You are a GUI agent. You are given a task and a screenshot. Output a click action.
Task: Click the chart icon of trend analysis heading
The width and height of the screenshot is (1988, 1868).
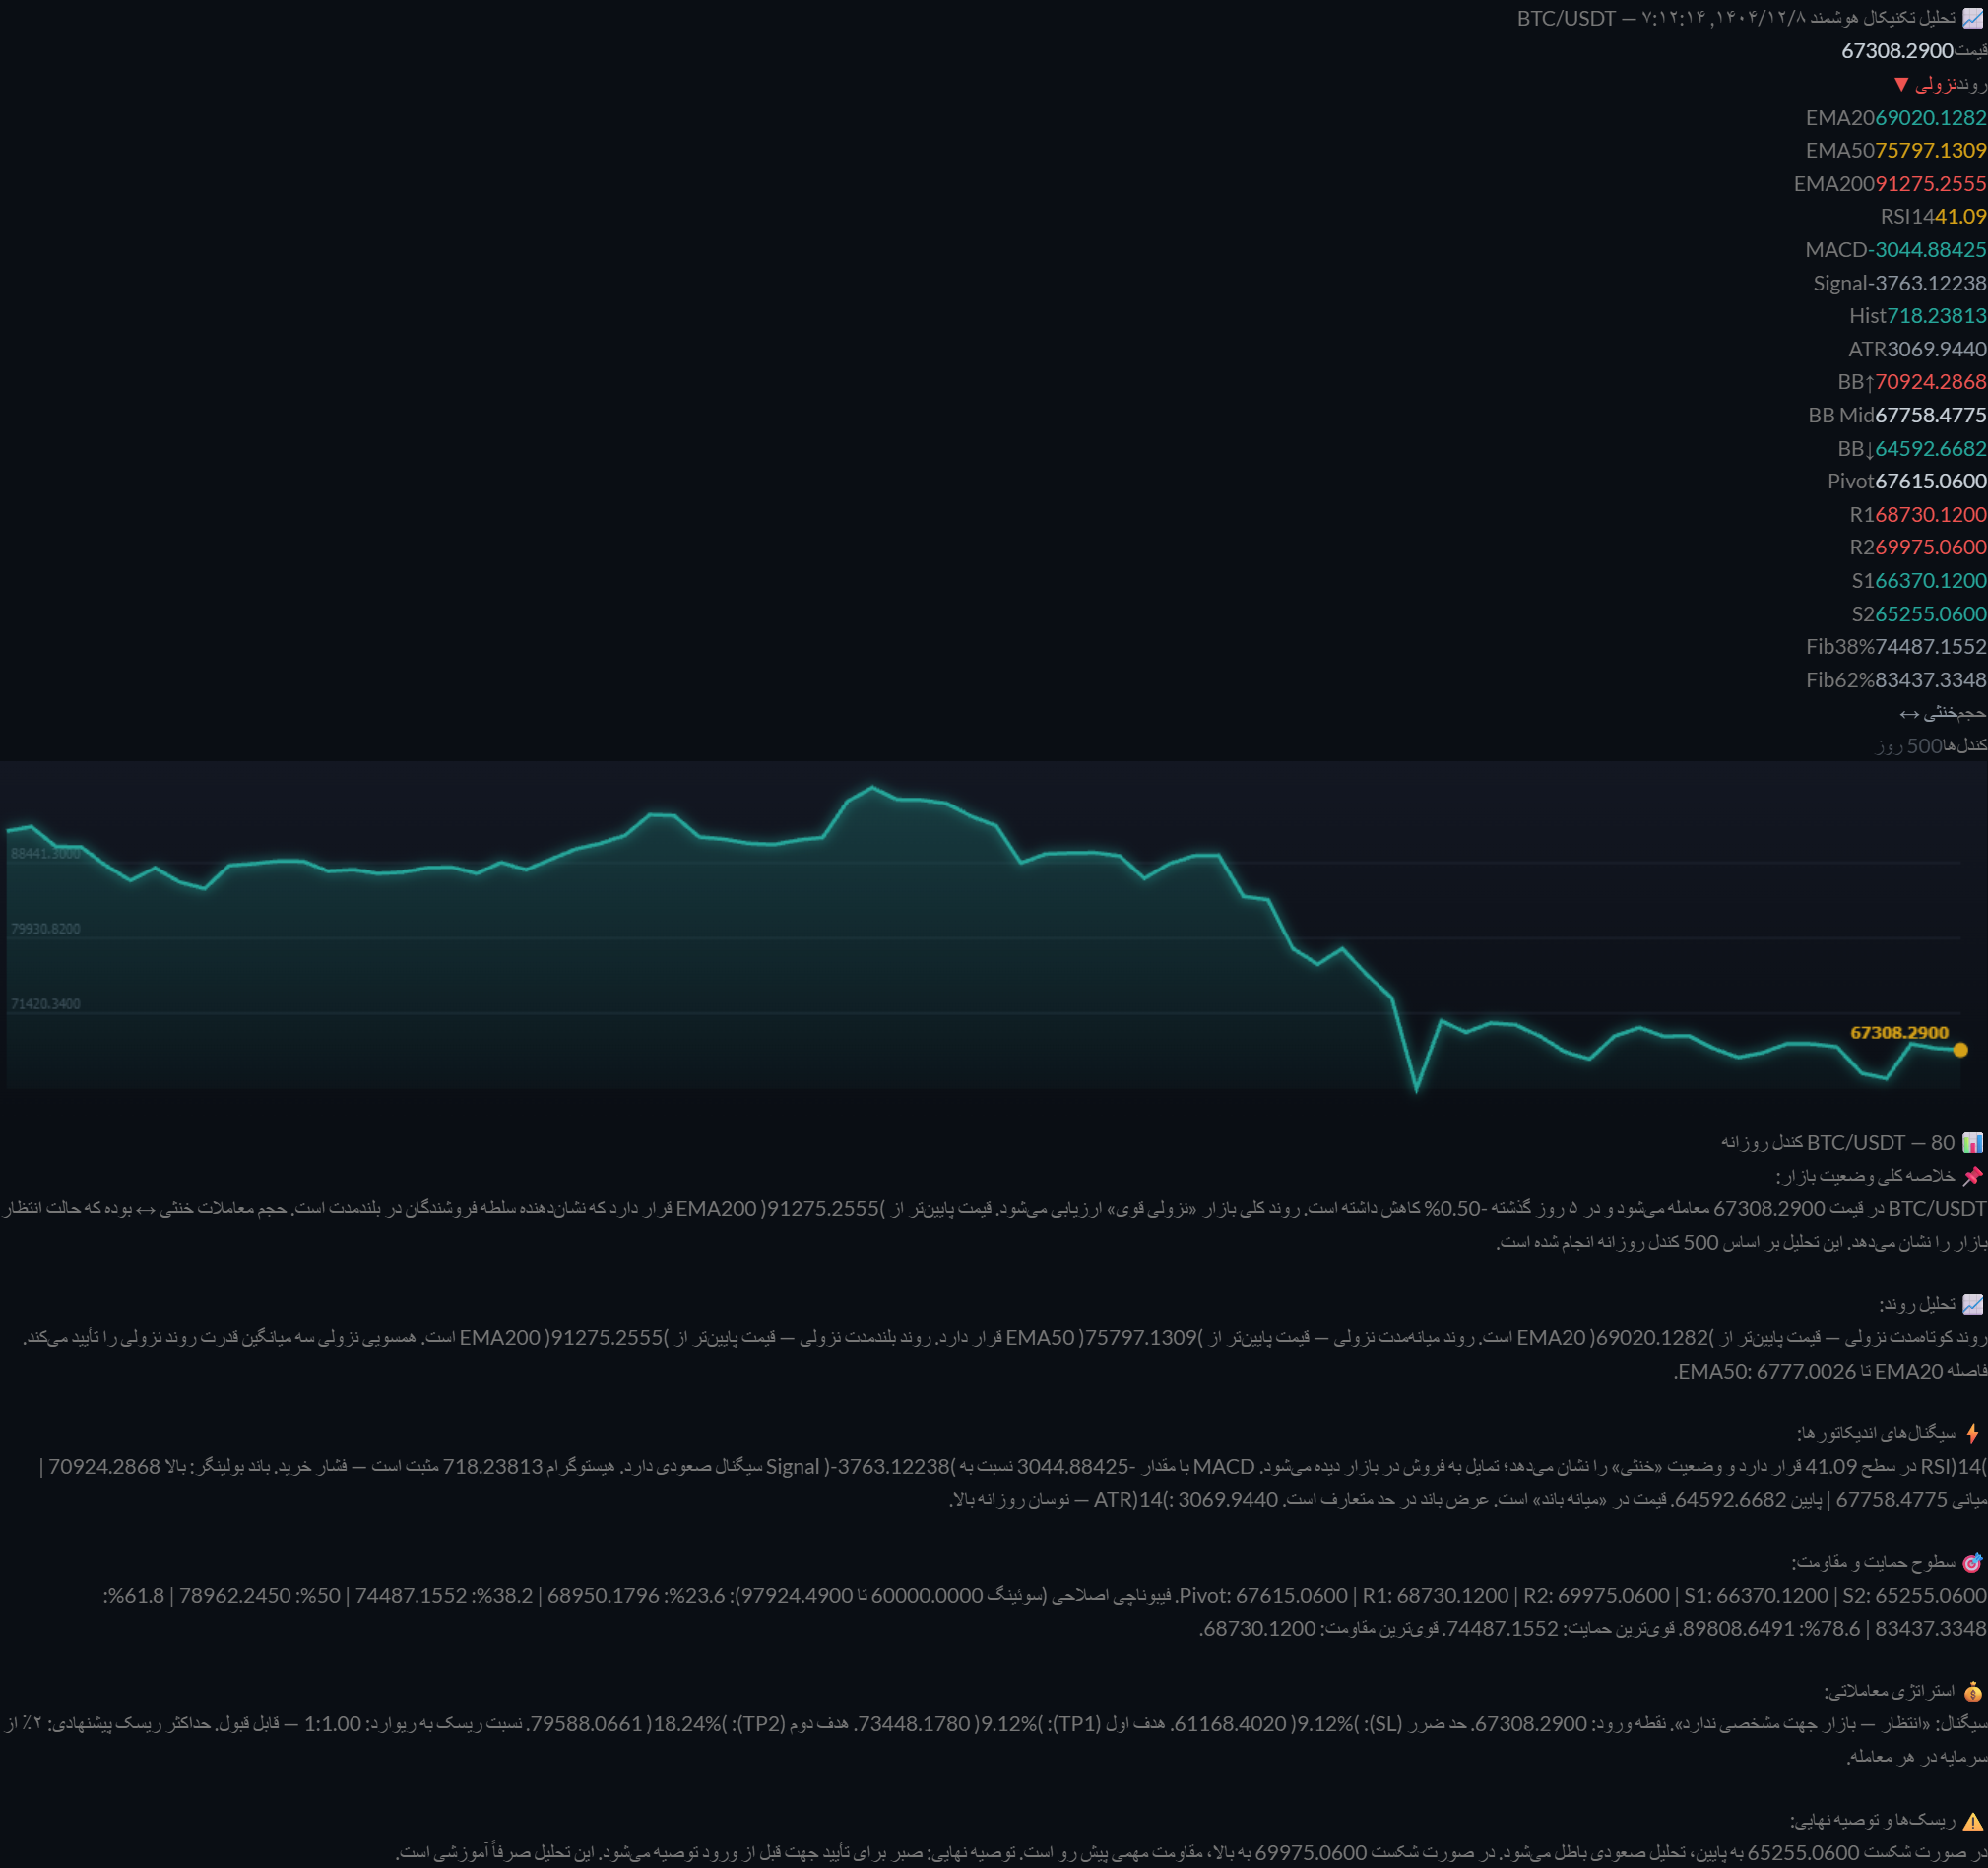tap(1972, 1304)
